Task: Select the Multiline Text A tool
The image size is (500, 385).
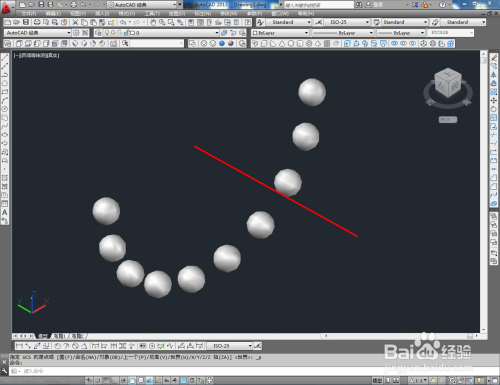Action: (x=5, y=212)
